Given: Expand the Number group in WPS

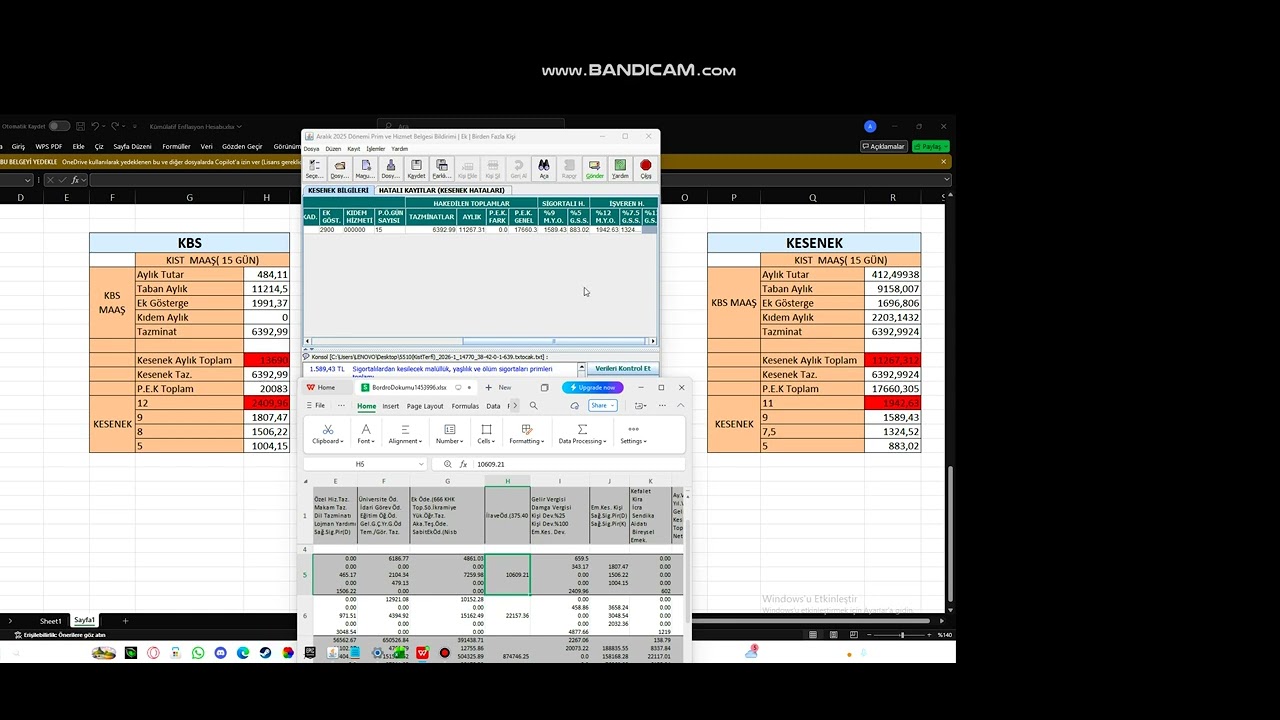Looking at the screenshot, I should point(449,434).
